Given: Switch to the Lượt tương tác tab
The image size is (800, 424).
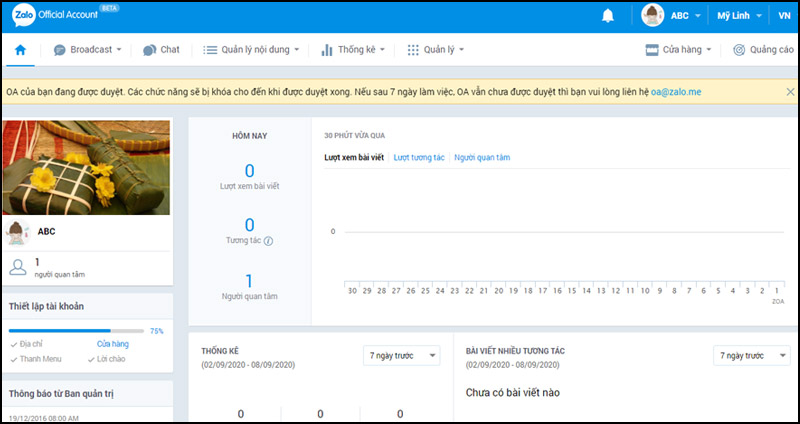Looking at the screenshot, I should [419, 158].
